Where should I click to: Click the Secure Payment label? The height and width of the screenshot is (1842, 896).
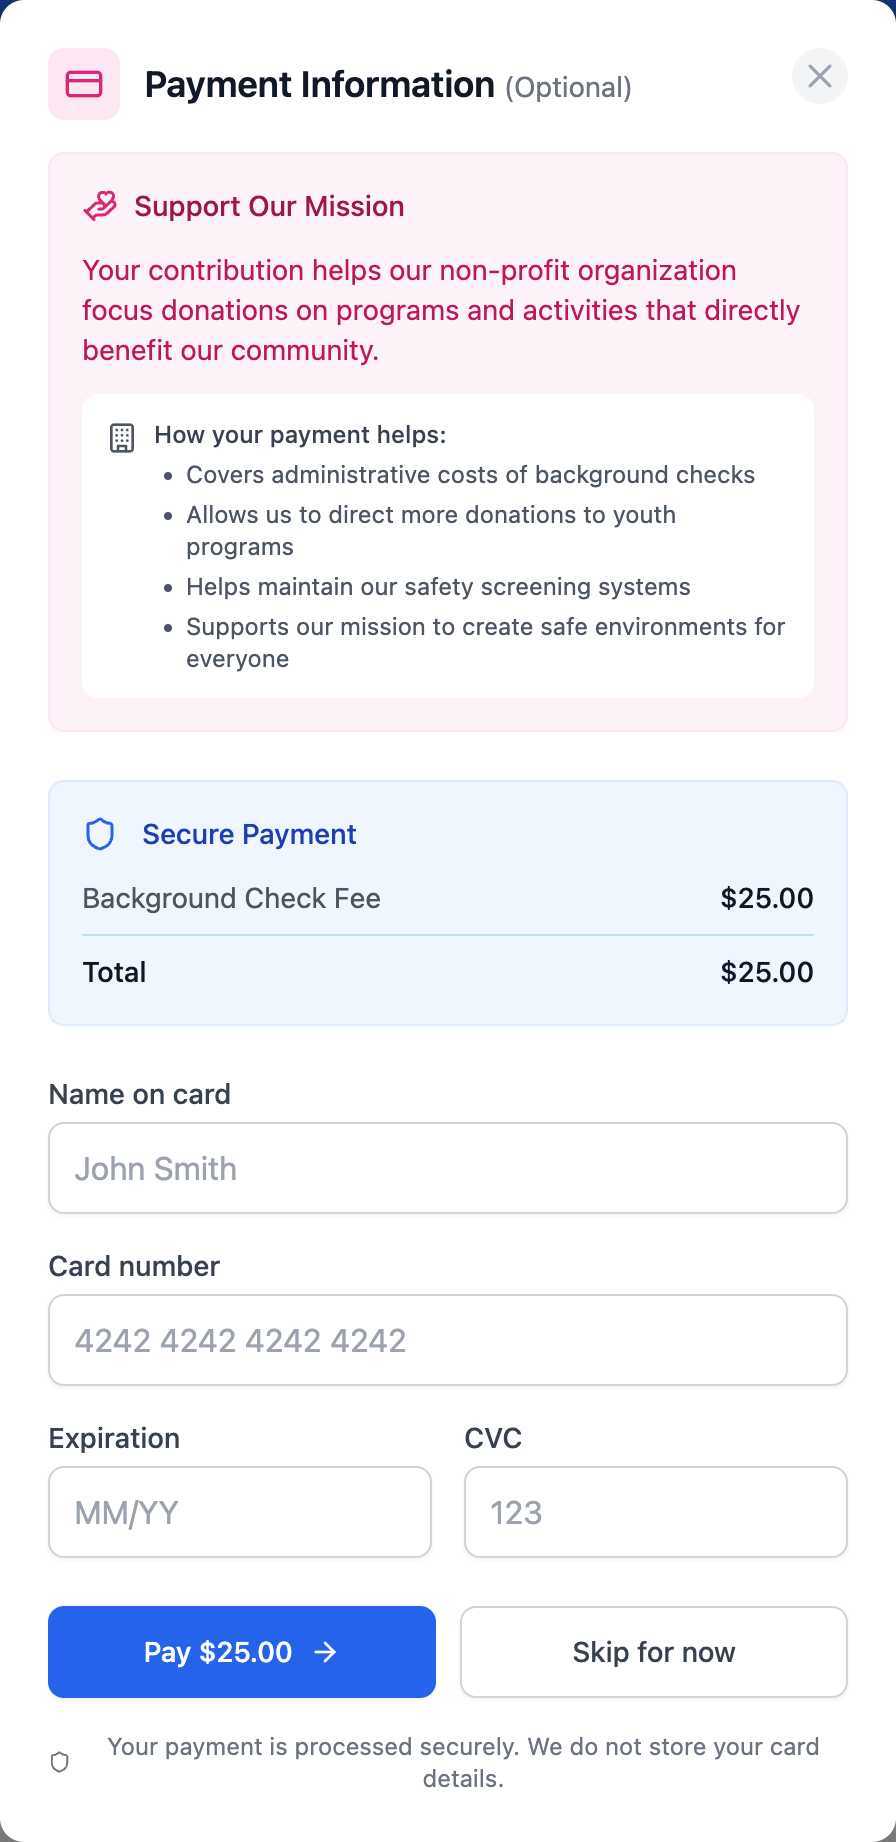(249, 833)
